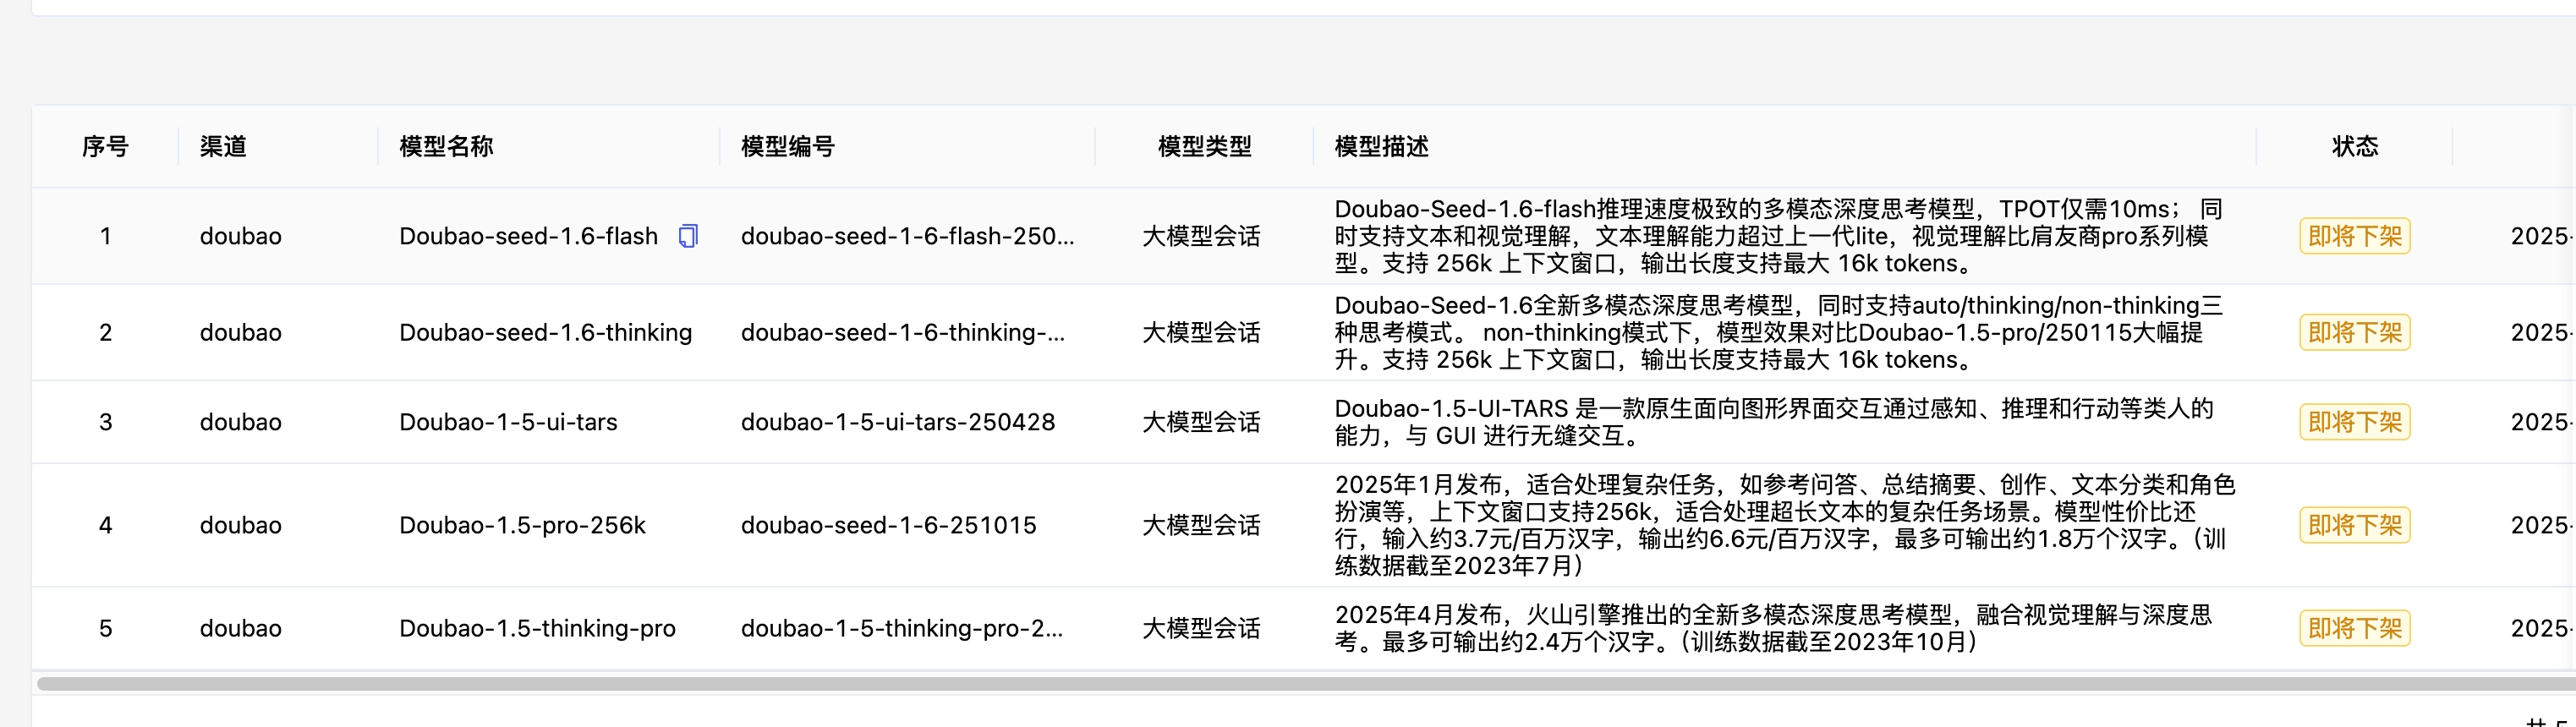
Task: Click the 状态 column header
Action: (x=2355, y=147)
